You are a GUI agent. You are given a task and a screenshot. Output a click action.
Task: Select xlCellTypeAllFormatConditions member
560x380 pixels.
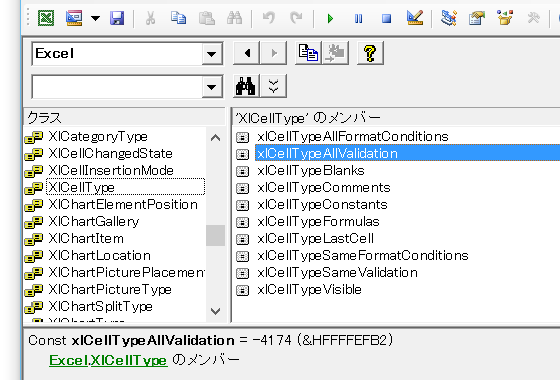[352, 137]
